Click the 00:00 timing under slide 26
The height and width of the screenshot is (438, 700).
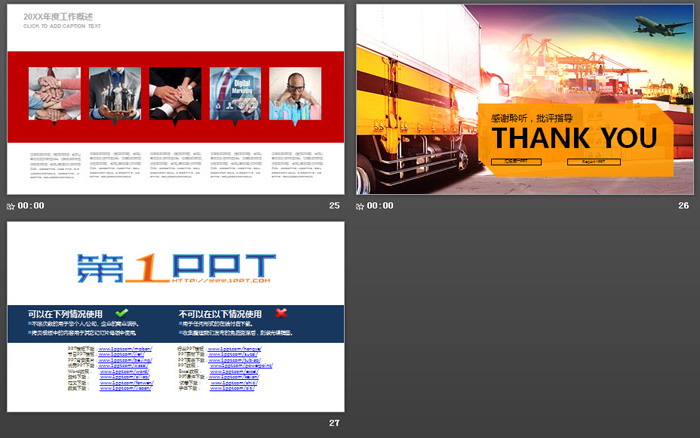tap(380, 206)
